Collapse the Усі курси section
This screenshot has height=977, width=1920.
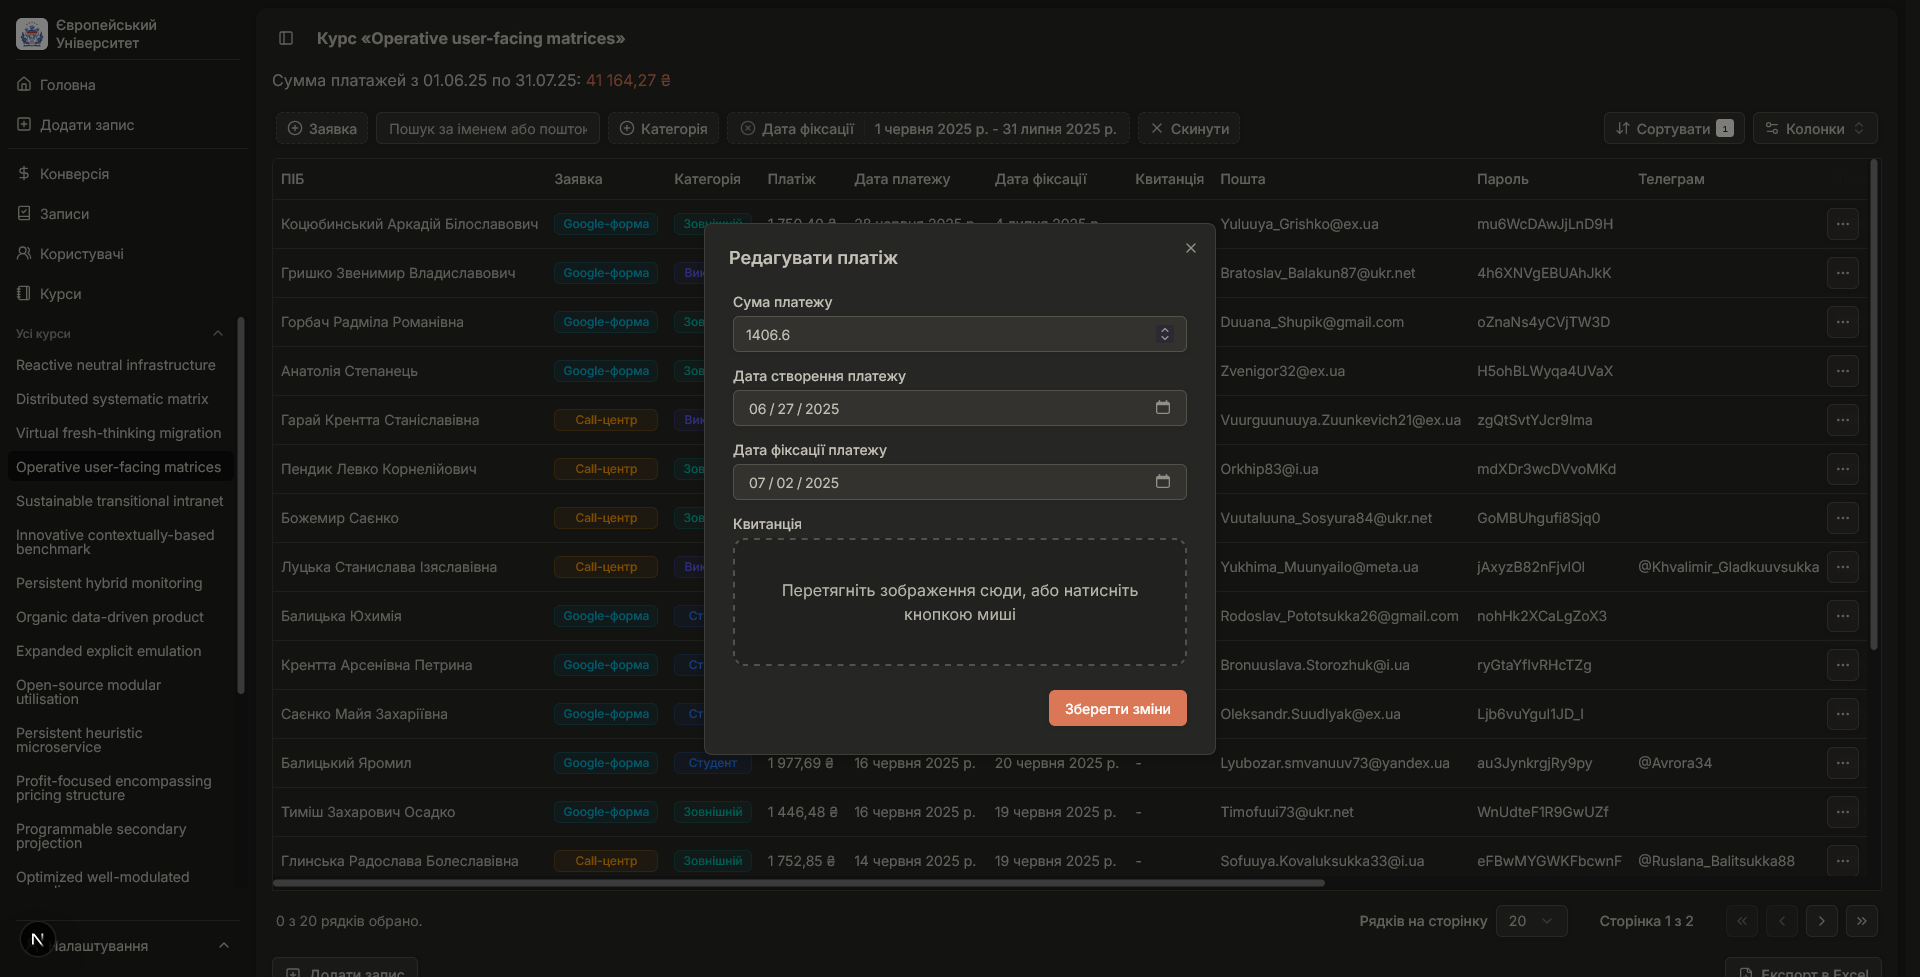pyautogui.click(x=218, y=334)
